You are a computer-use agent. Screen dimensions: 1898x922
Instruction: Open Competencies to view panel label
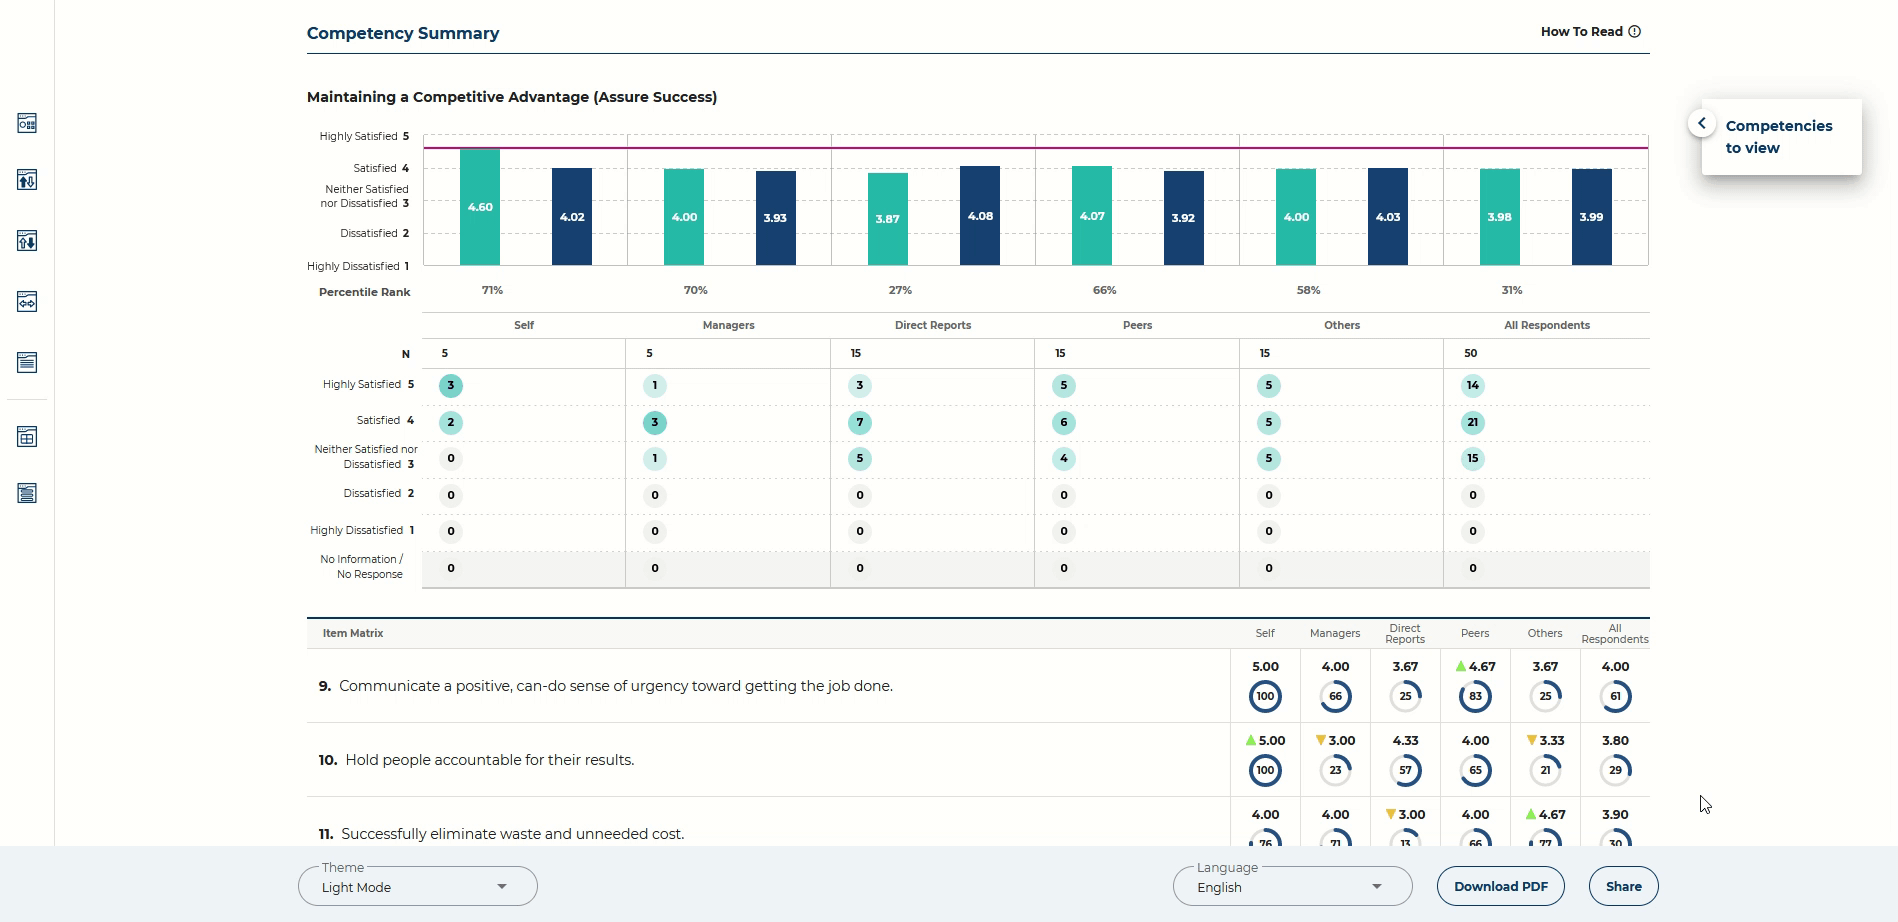tap(1779, 137)
